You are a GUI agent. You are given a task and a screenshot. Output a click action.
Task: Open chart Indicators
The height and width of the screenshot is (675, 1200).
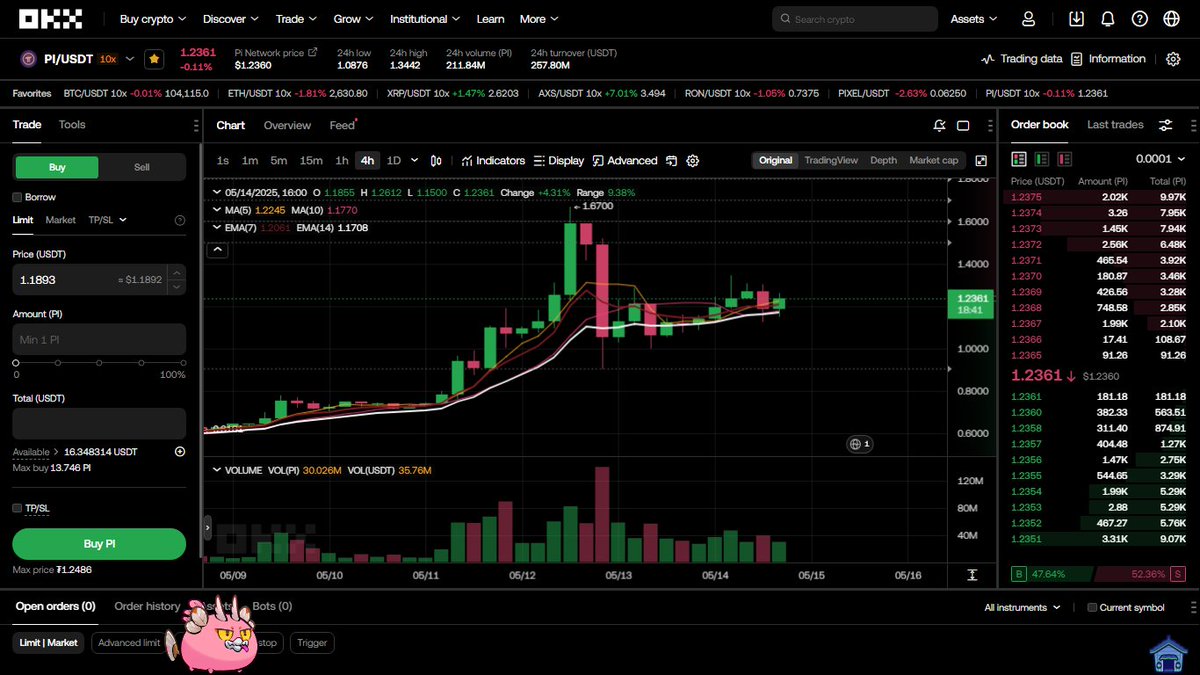pyautogui.click(x=493, y=160)
